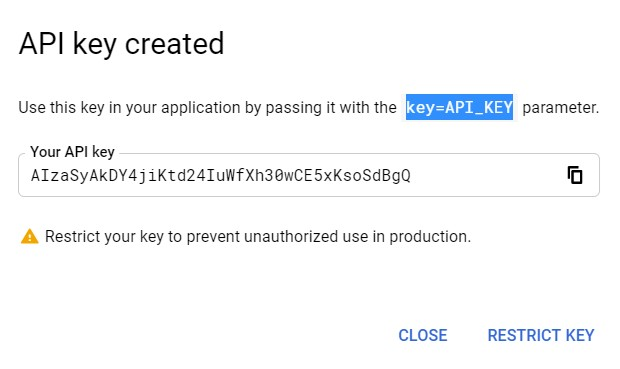The height and width of the screenshot is (369, 620).
Task: Click the yellow warning triangle icon
Action: [30, 237]
